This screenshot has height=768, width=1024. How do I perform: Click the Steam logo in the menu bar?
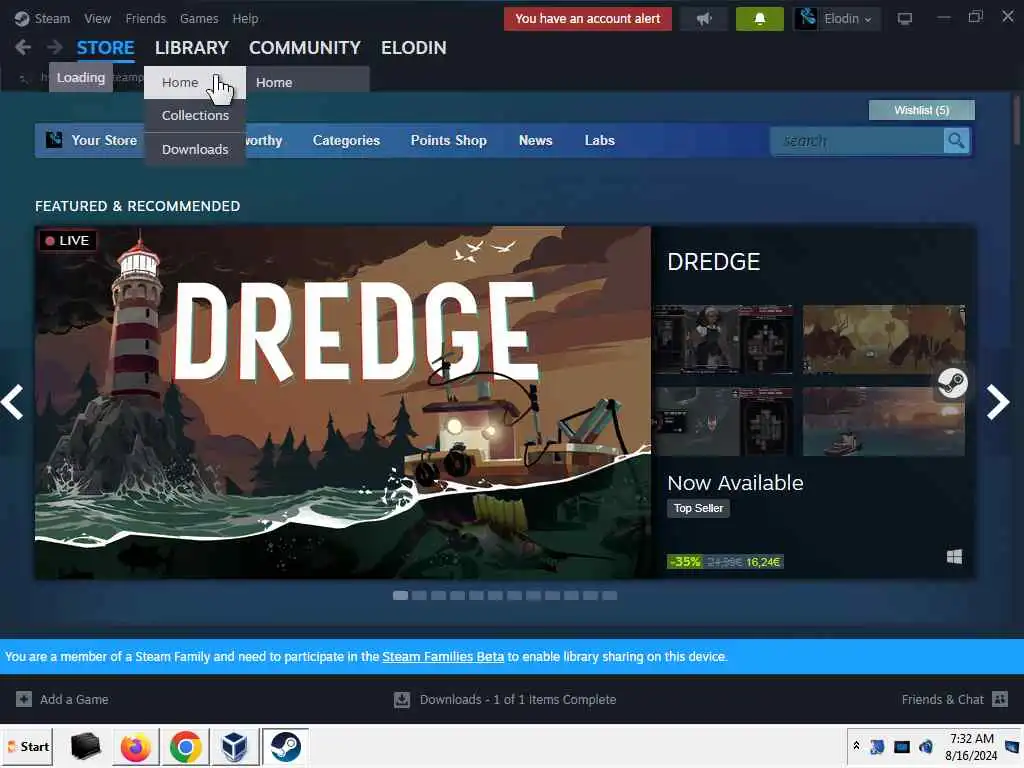coord(22,18)
